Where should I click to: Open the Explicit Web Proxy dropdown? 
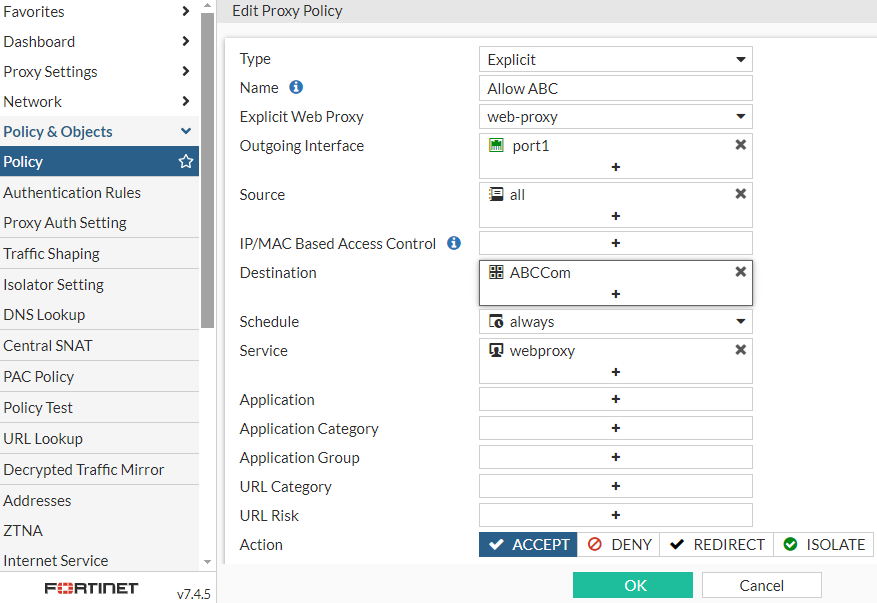coord(615,116)
